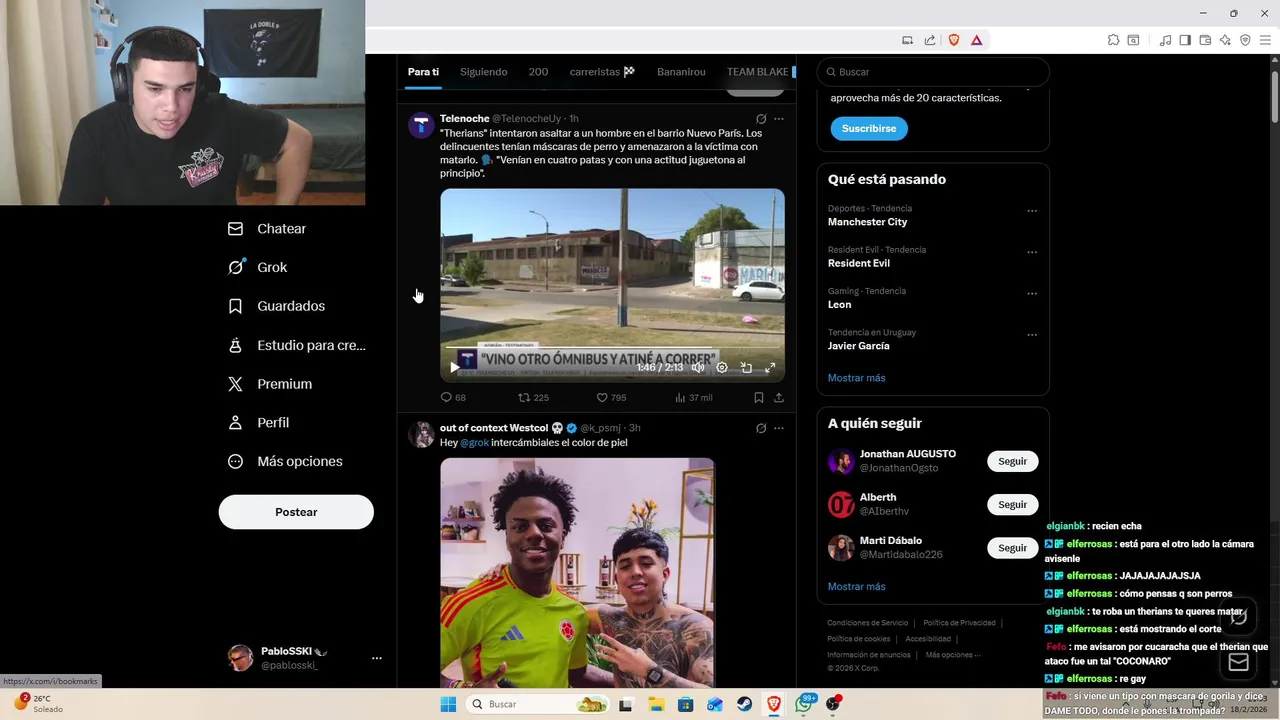1280x720 pixels.
Task: Reply to Telenoche post (68)
Action: [453, 397]
